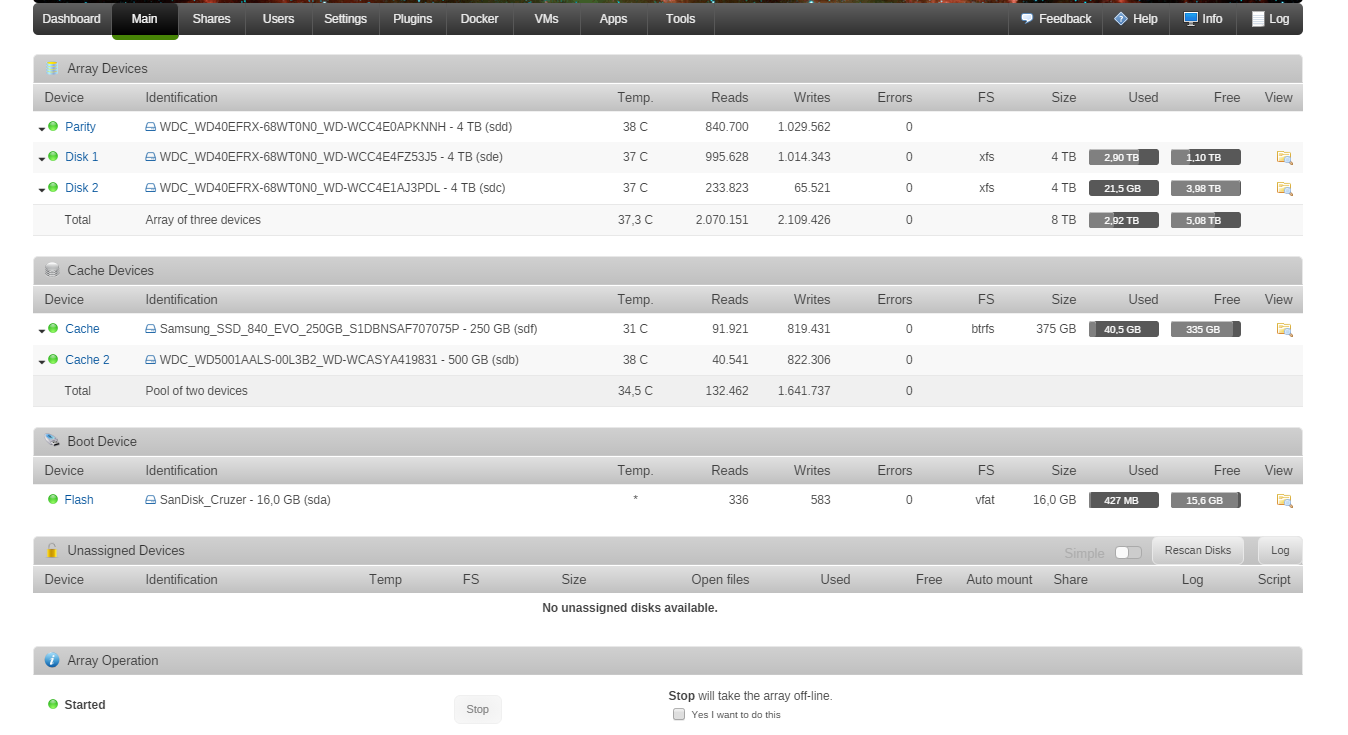Browse the Disk 2 contents icon
Viewport: 1348px width, 735px height.
point(1284,188)
